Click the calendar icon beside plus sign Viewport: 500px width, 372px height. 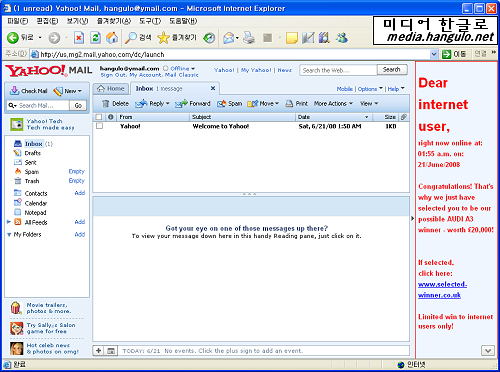pos(111,351)
